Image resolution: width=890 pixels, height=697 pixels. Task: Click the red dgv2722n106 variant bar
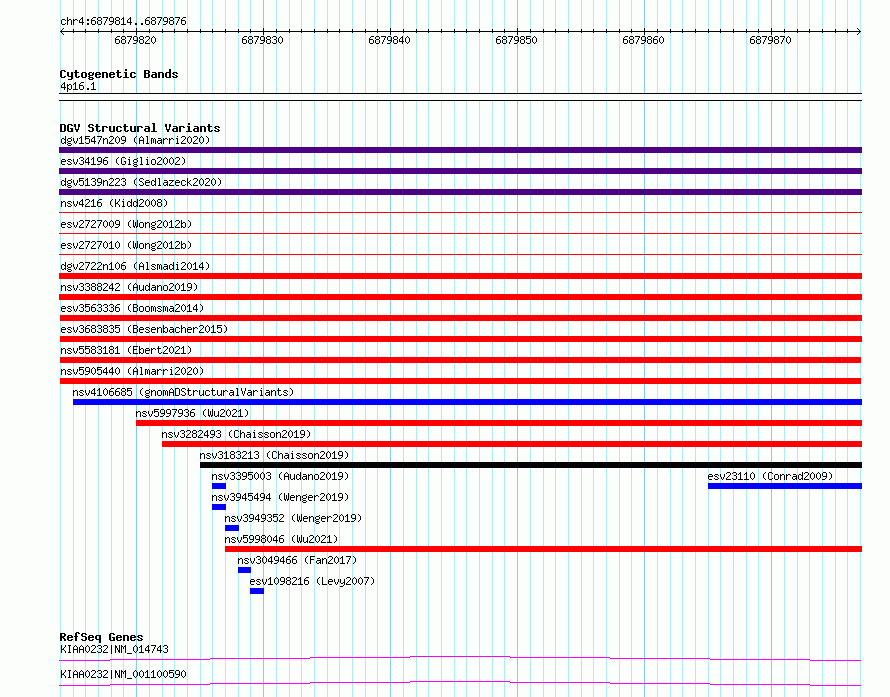(x=460, y=276)
